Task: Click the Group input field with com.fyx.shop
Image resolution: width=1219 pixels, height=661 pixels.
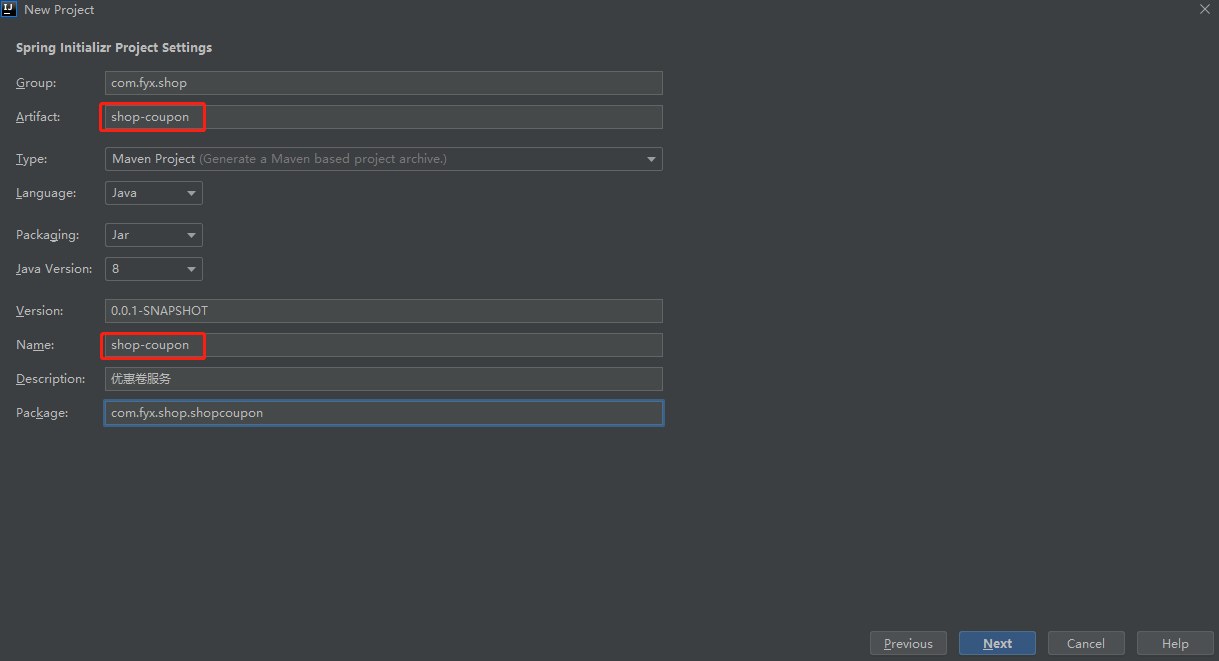Action: tap(384, 83)
